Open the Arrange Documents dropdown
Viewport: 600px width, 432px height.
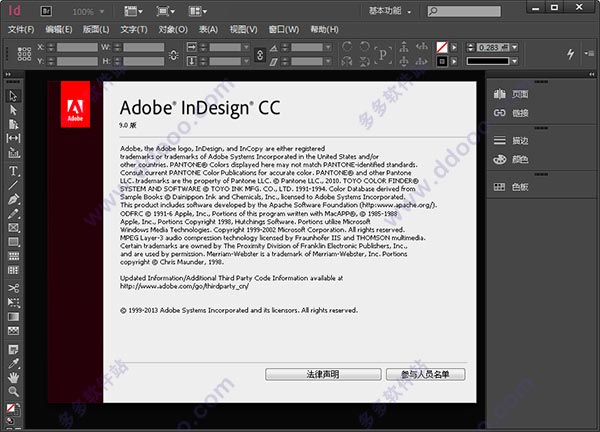[197, 11]
